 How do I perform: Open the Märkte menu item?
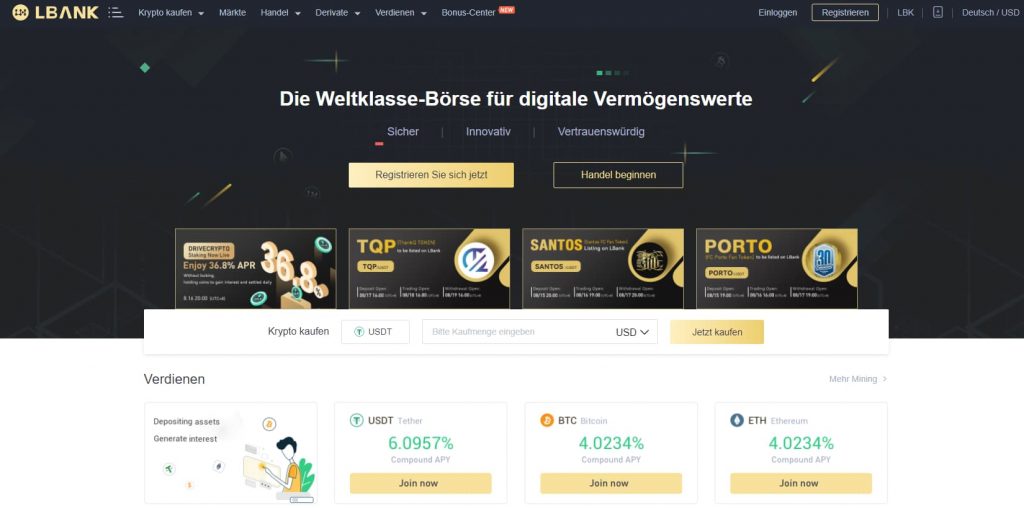click(232, 12)
